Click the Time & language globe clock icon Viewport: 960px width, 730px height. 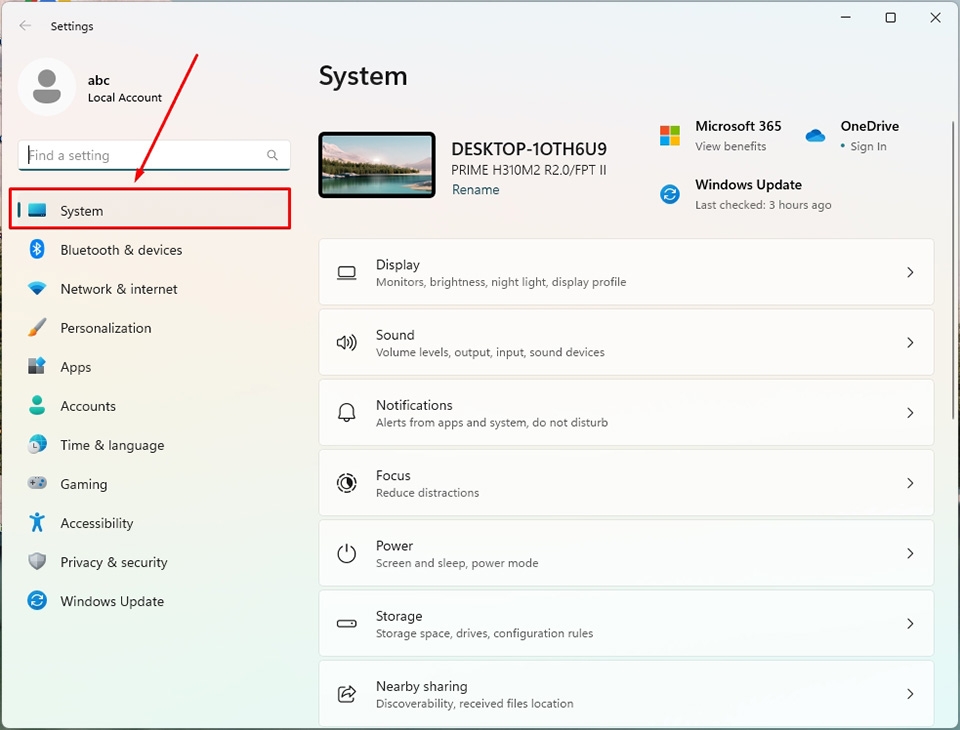click(37, 445)
